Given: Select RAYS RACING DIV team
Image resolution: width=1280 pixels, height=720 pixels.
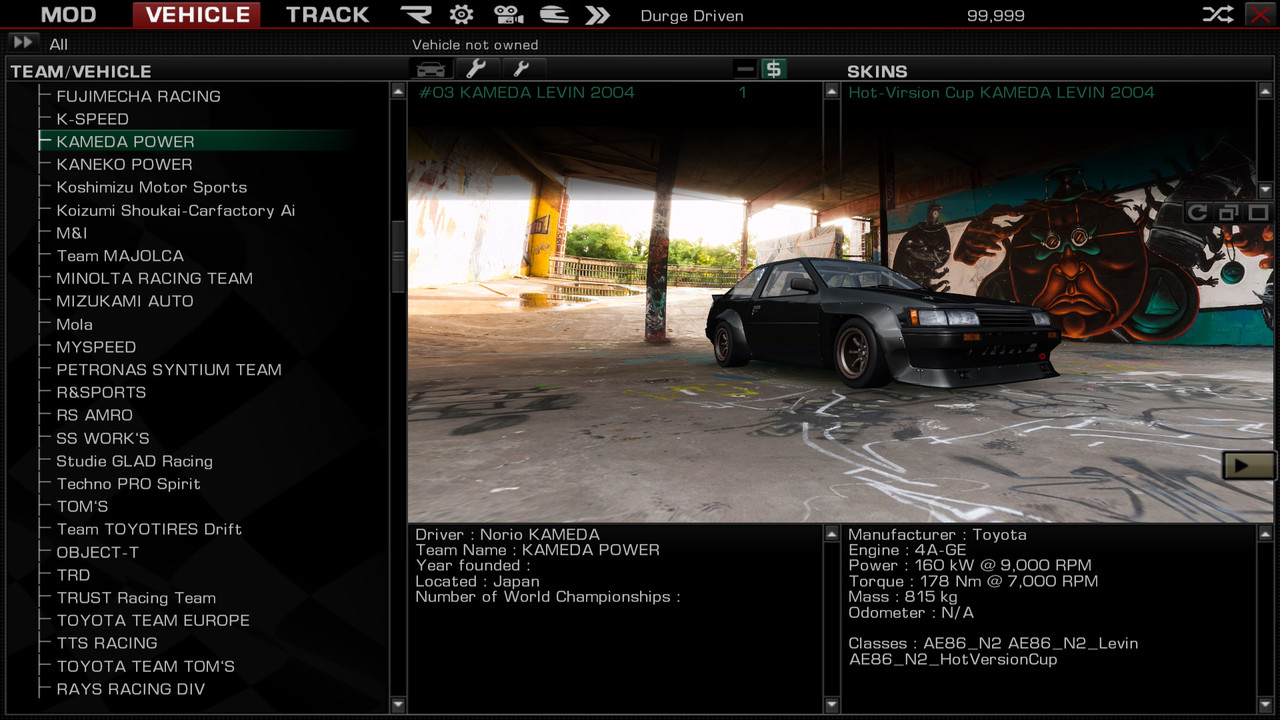Looking at the screenshot, I should click(x=130, y=689).
